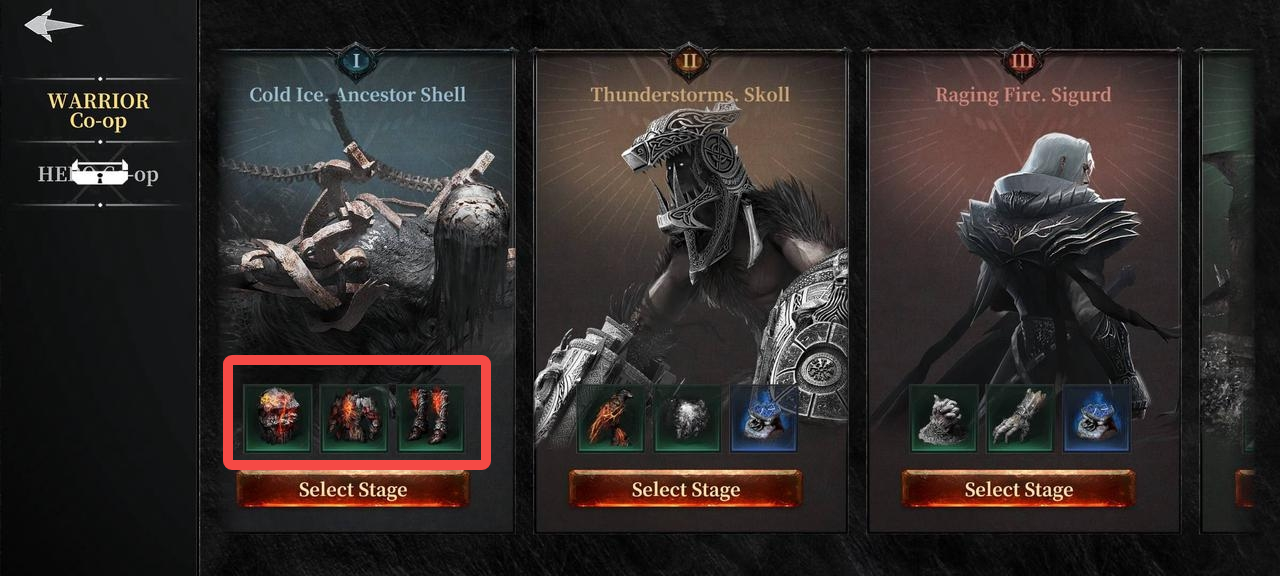This screenshot has height=576, width=1280.
Task: Click Select Stage for Raging Fire. Sigurd
Action: pyautogui.click(x=1018, y=489)
